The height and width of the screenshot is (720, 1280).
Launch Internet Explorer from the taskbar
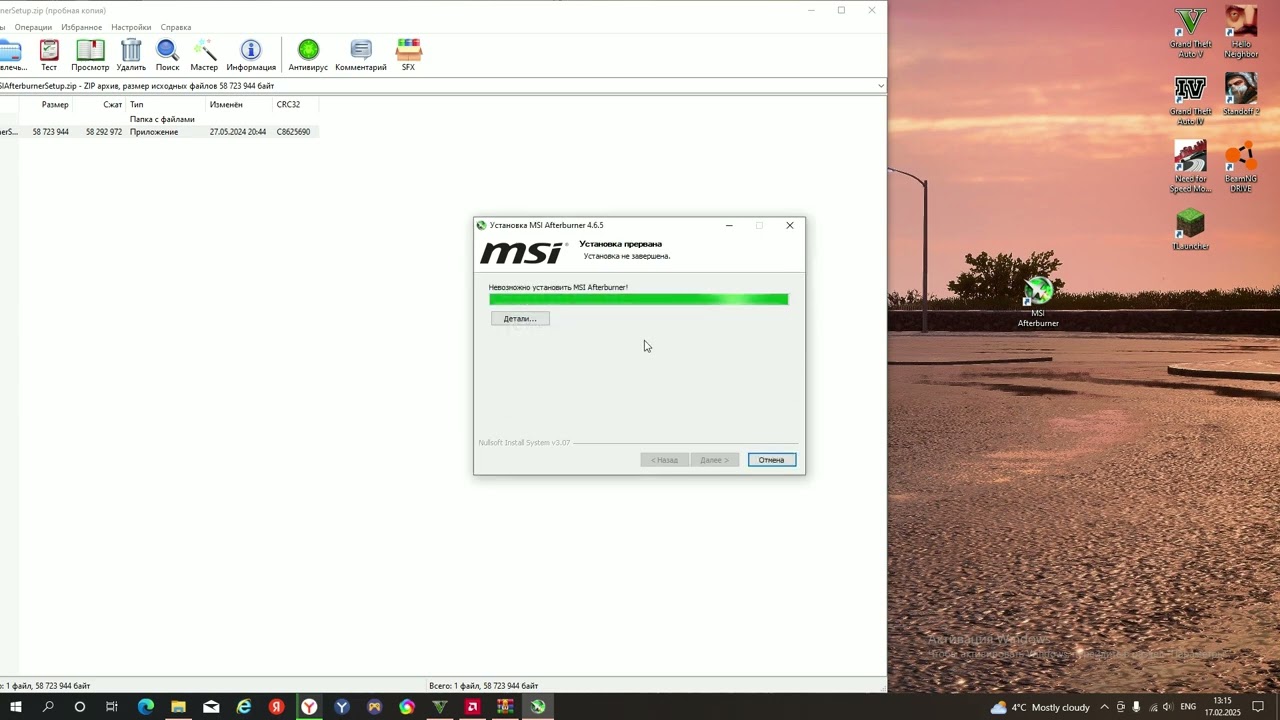click(244, 707)
